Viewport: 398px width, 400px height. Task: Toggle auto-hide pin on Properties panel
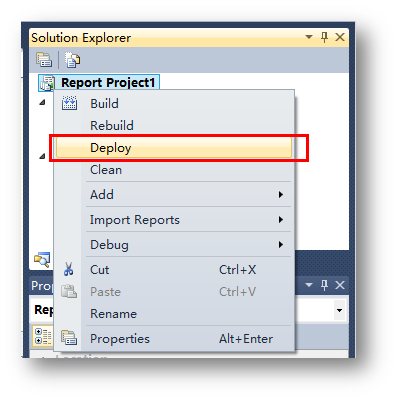coord(324,285)
